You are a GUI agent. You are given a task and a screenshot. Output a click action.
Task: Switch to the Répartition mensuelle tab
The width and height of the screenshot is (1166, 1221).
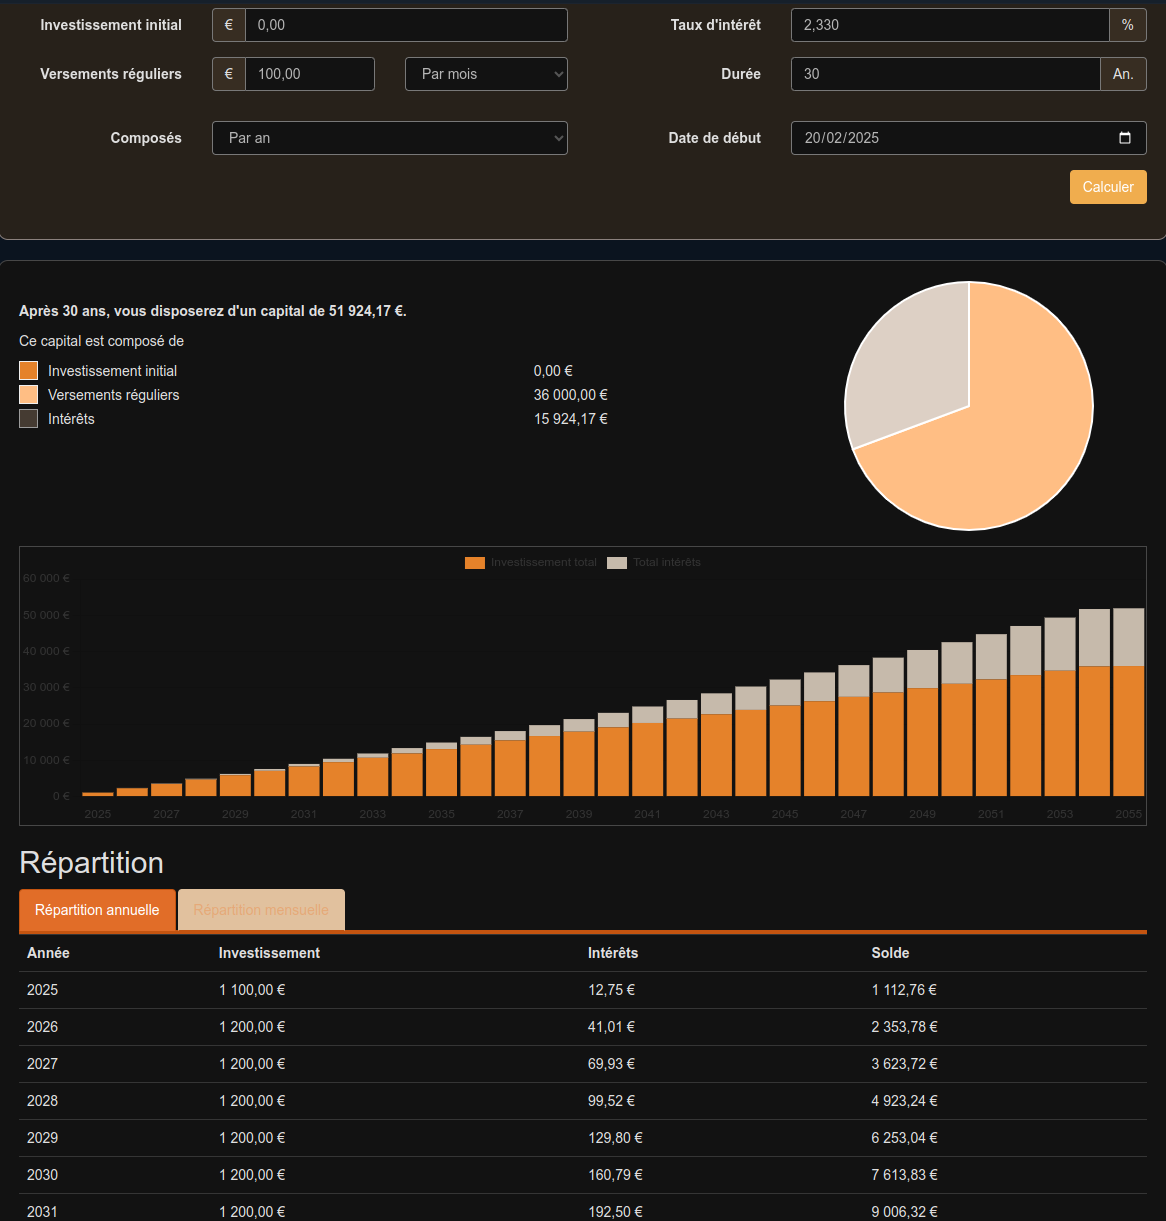[261, 910]
